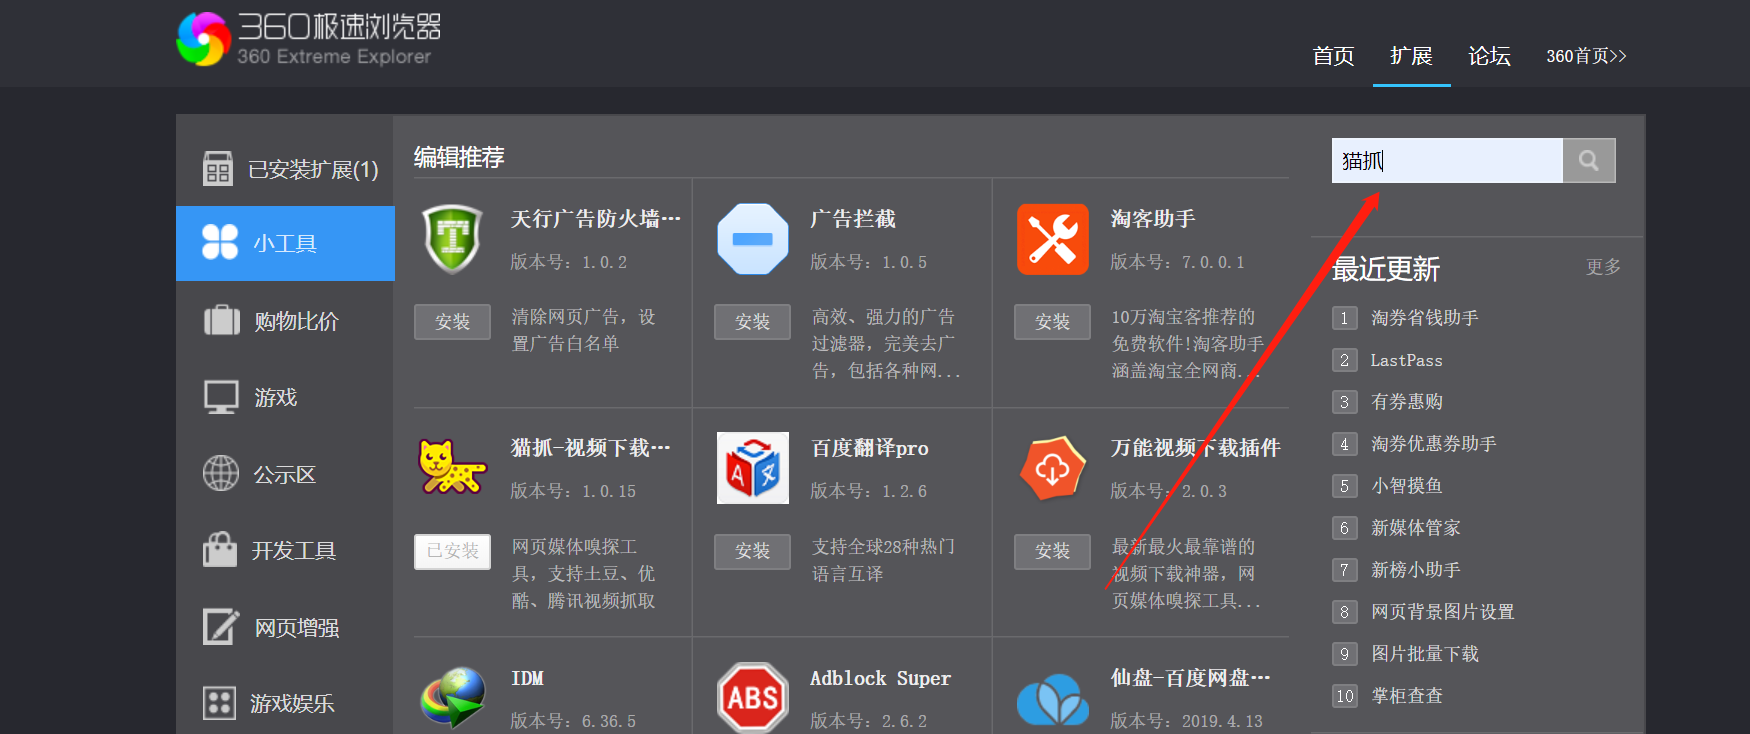Open the 猫抓-视频下载 title
The image size is (1750, 734).
(x=590, y=448)
